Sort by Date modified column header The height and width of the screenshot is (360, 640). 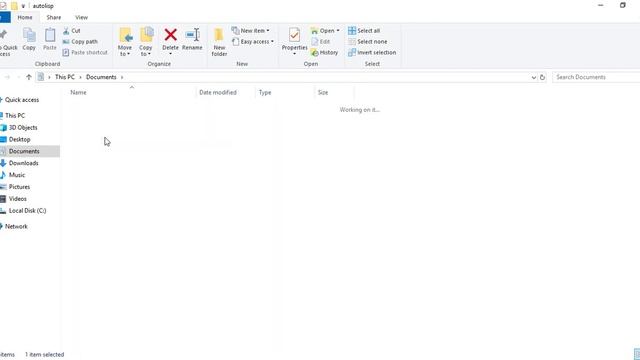tap(218, 93)
